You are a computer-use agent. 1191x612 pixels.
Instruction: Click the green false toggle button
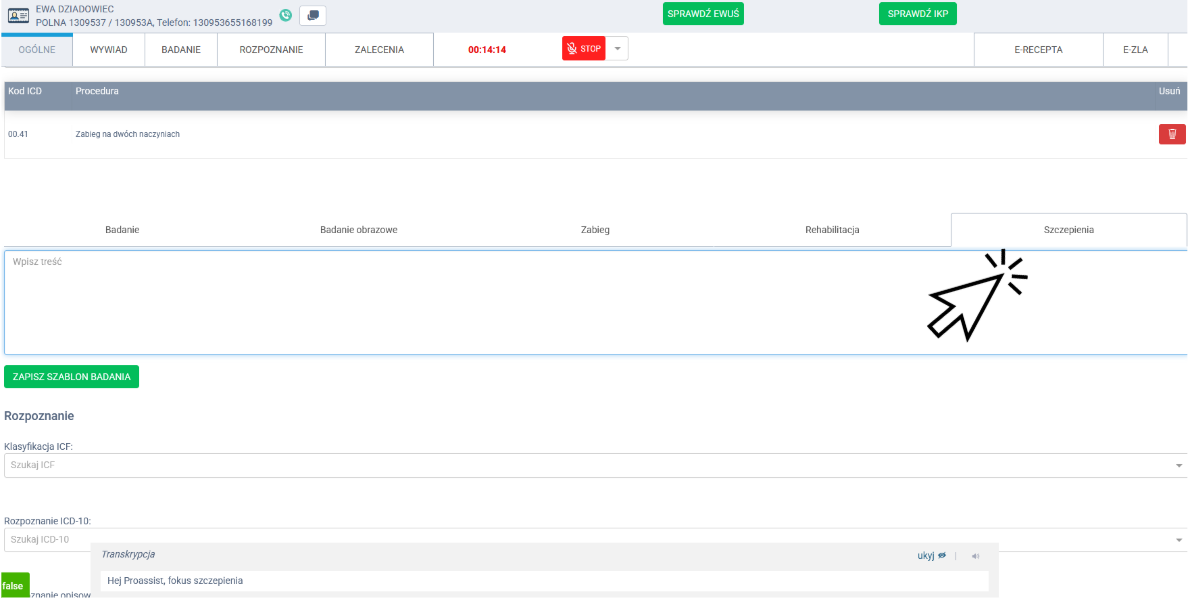(14, 585)
